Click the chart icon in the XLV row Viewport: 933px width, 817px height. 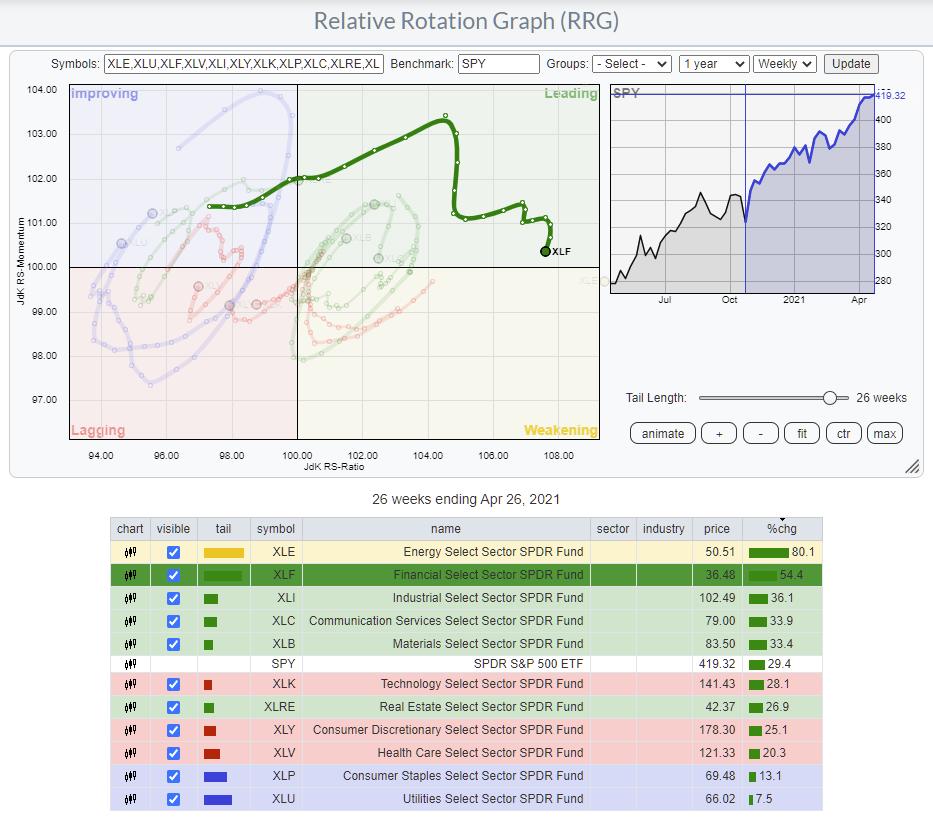point(130,753)
